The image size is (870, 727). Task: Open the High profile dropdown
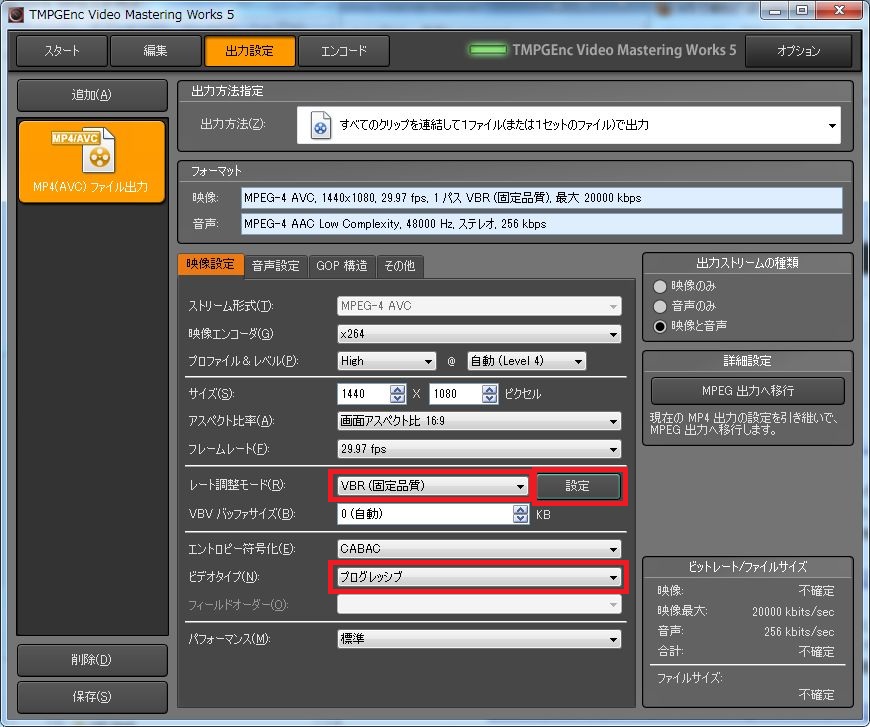click(386, 361)
